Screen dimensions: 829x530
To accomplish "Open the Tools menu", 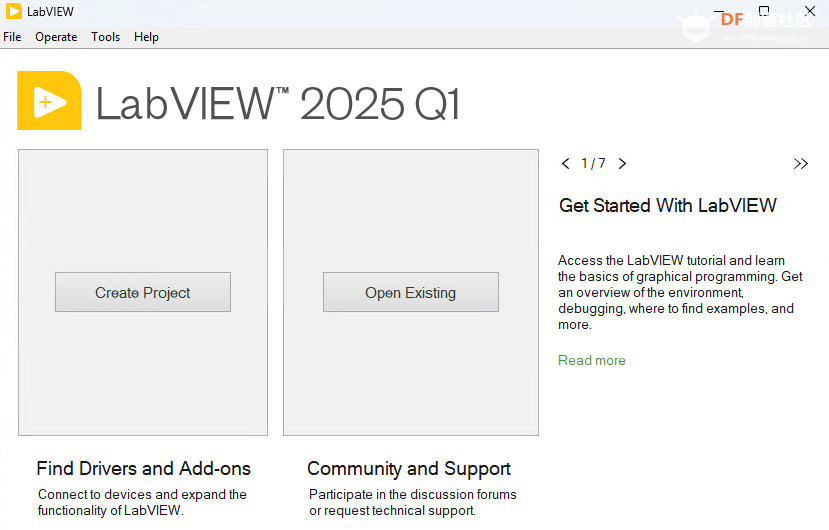I will pos(106,37).
